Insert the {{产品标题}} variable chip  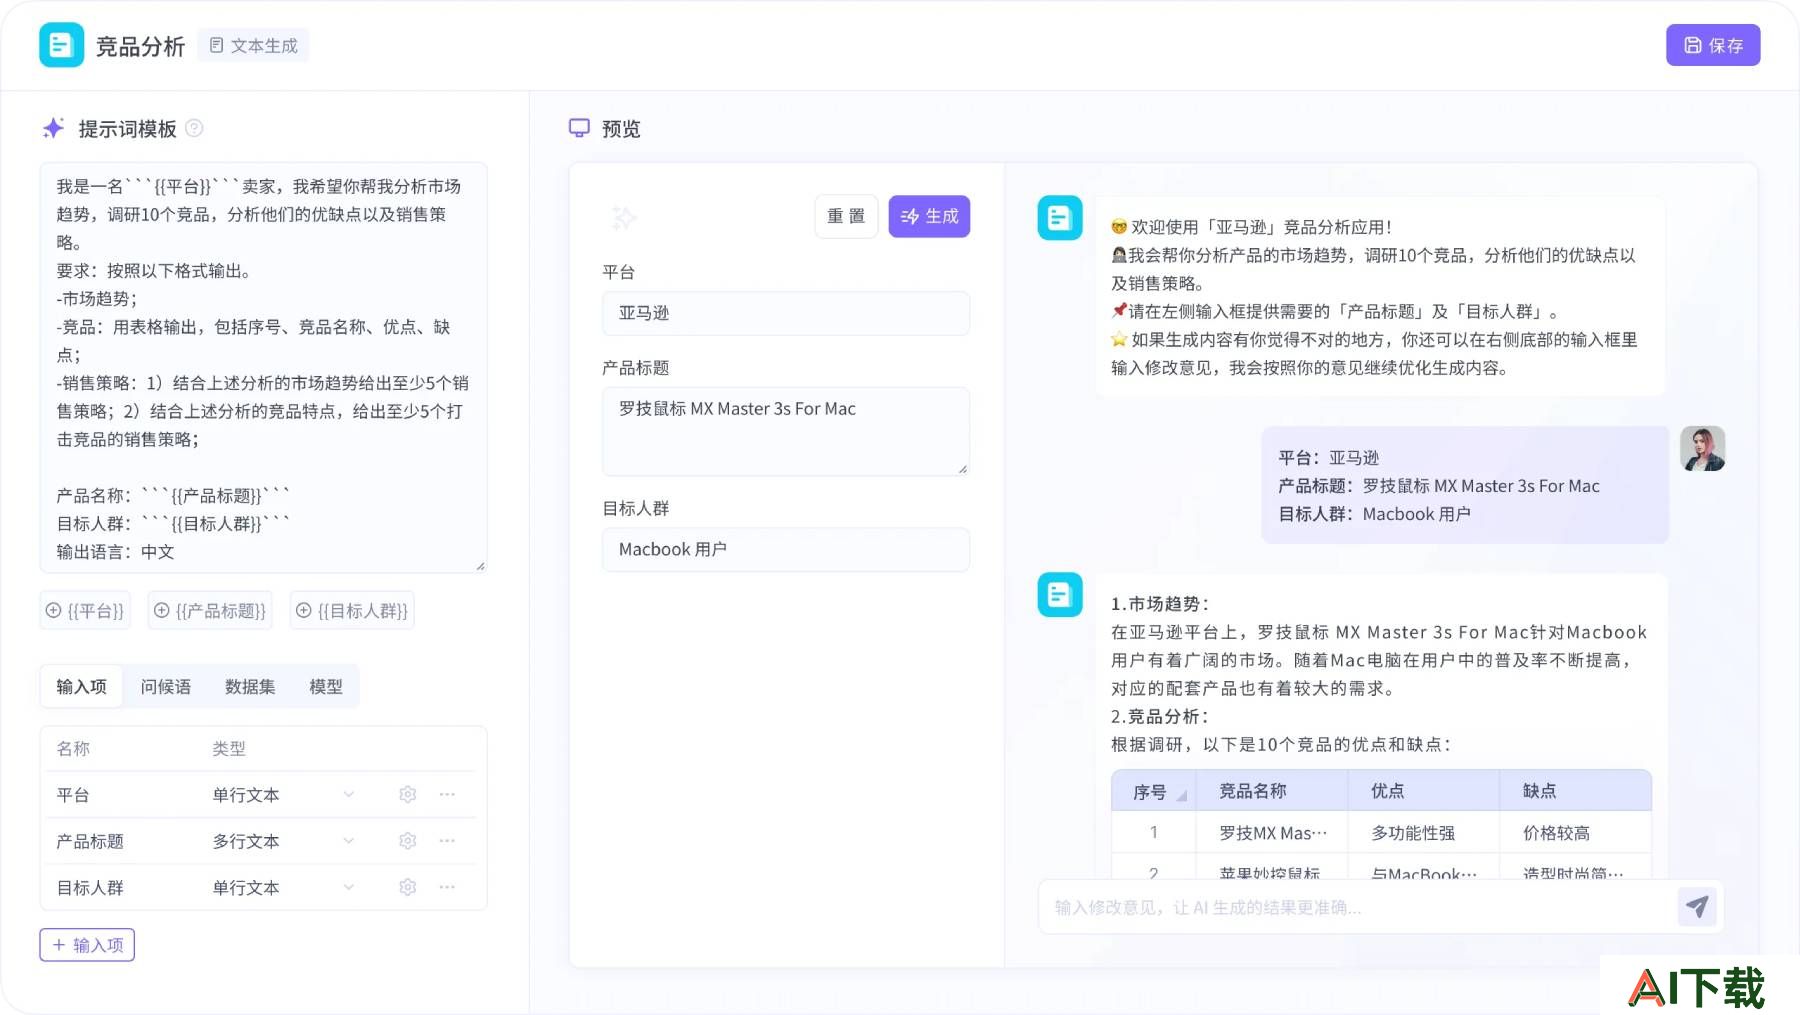click(x=212, y=611)
